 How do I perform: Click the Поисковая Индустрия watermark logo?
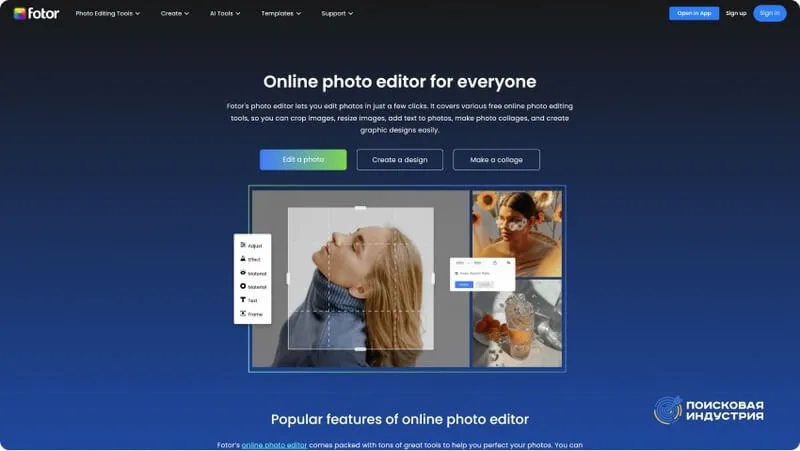(709, 410)
